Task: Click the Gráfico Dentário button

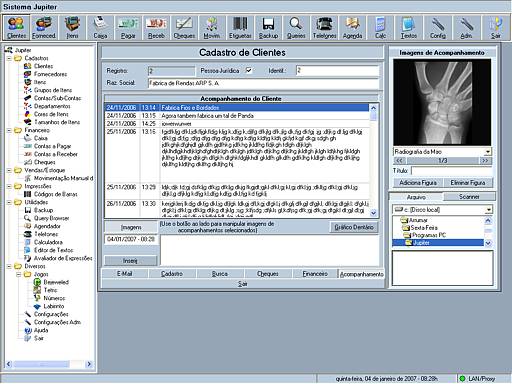Action: 354,227
